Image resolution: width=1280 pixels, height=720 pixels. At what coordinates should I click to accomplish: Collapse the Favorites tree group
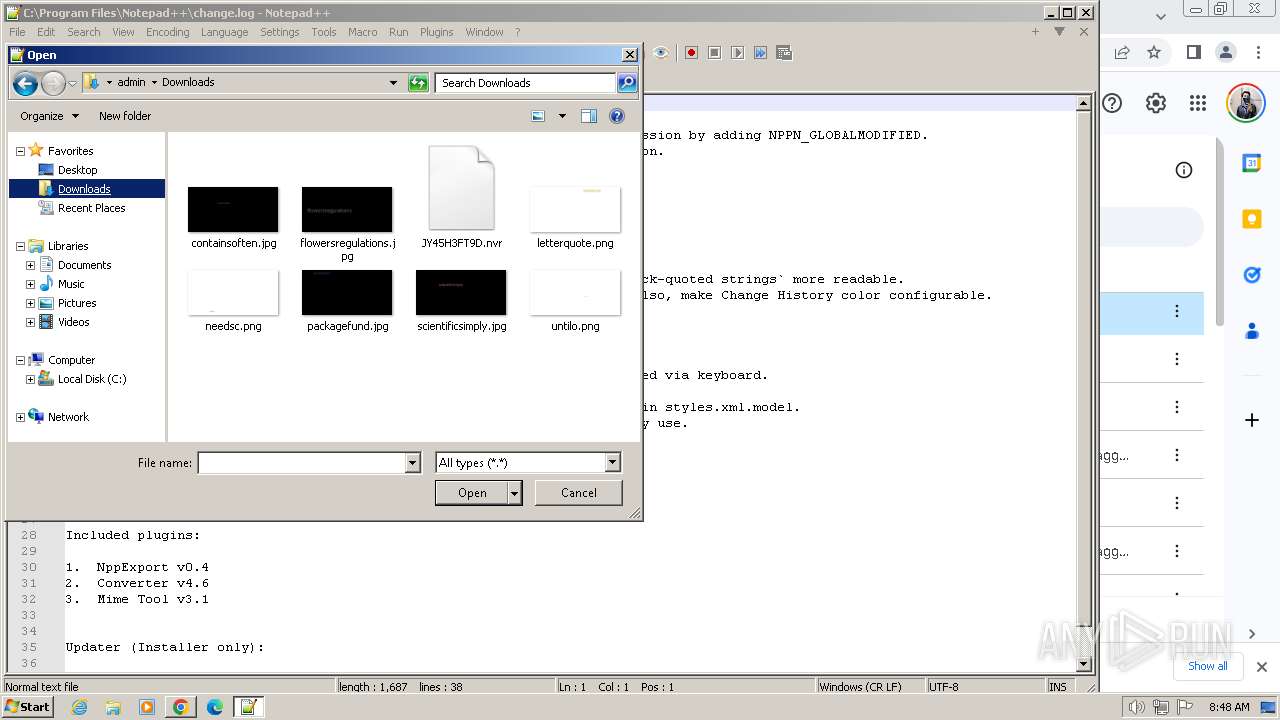(x=20, y=151)
